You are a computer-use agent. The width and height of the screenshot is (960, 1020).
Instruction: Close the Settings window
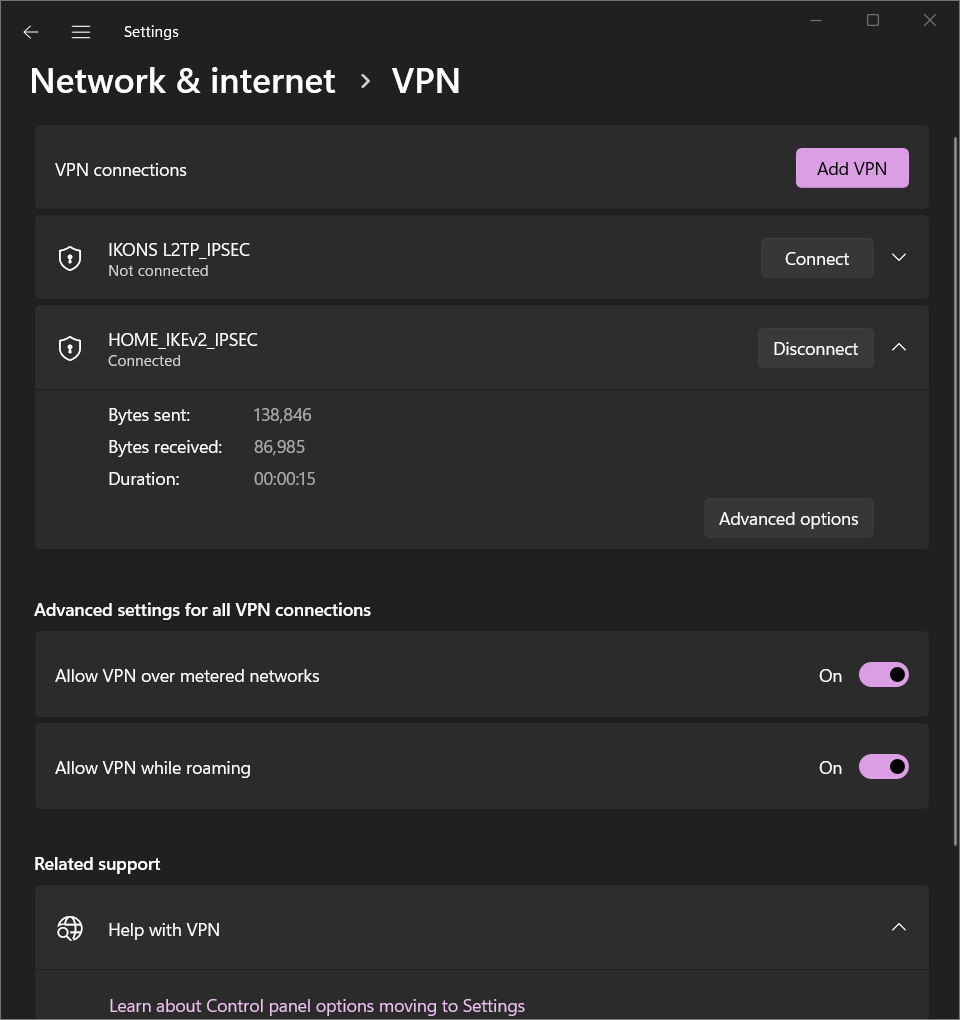[930, 20]
